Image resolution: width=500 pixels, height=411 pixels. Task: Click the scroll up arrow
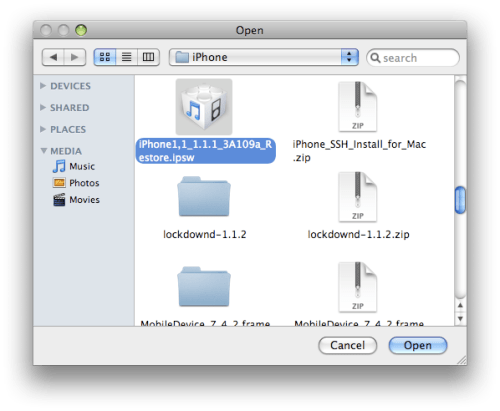click(460, 305)
